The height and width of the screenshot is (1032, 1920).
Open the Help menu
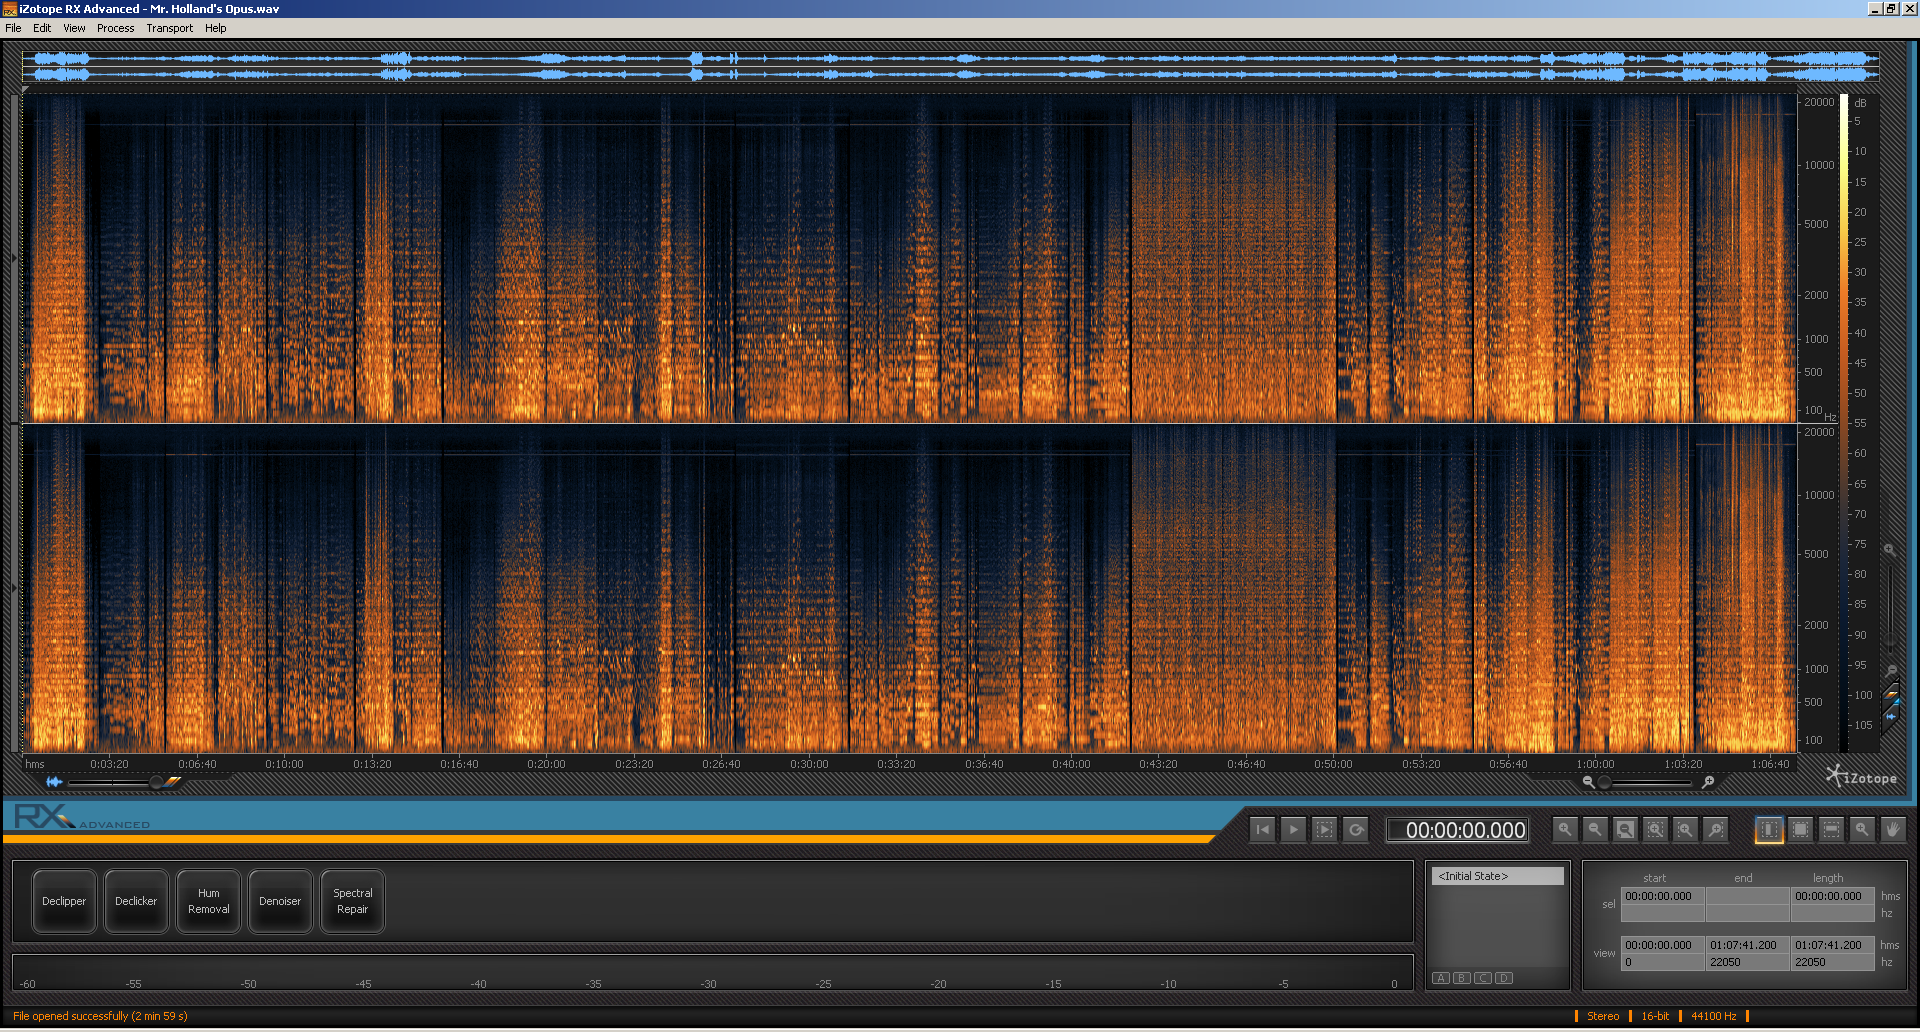216,28
